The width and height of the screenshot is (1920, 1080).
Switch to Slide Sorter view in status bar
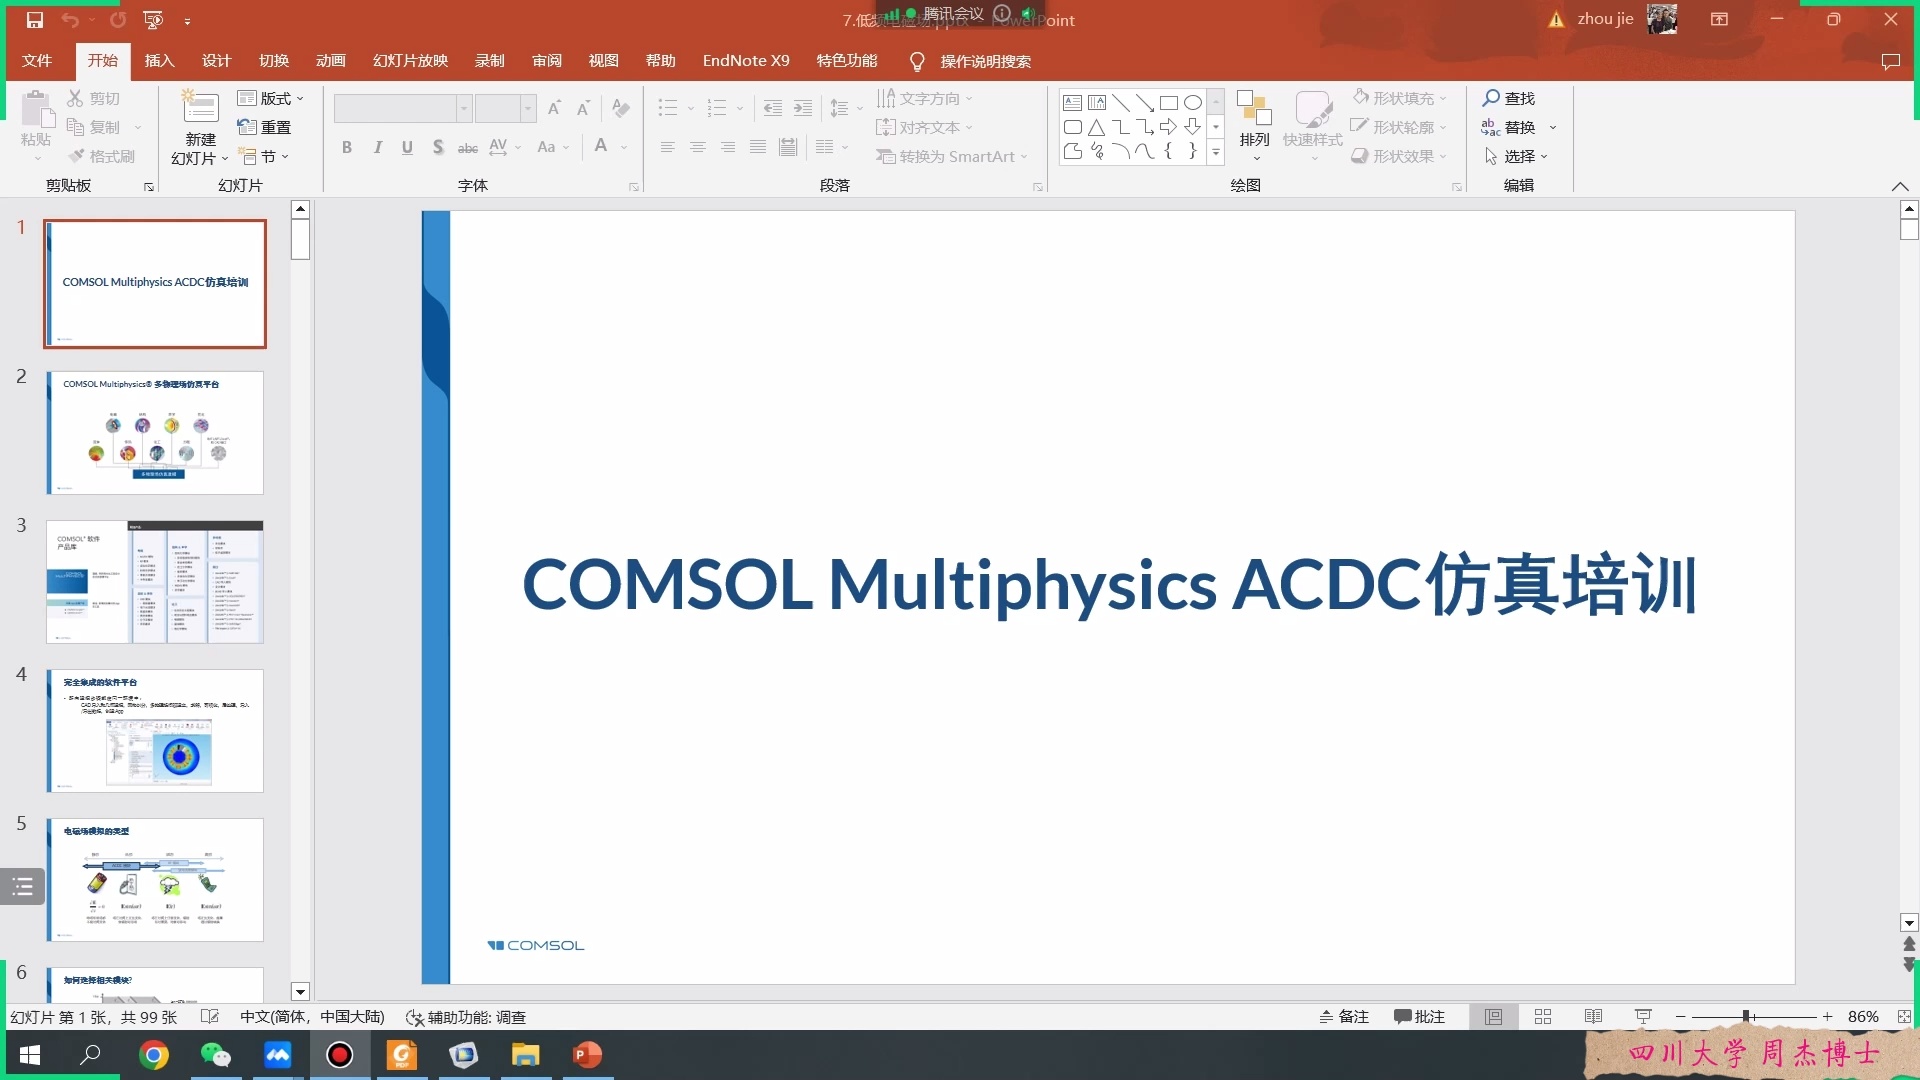[x=1543, y=1016]
